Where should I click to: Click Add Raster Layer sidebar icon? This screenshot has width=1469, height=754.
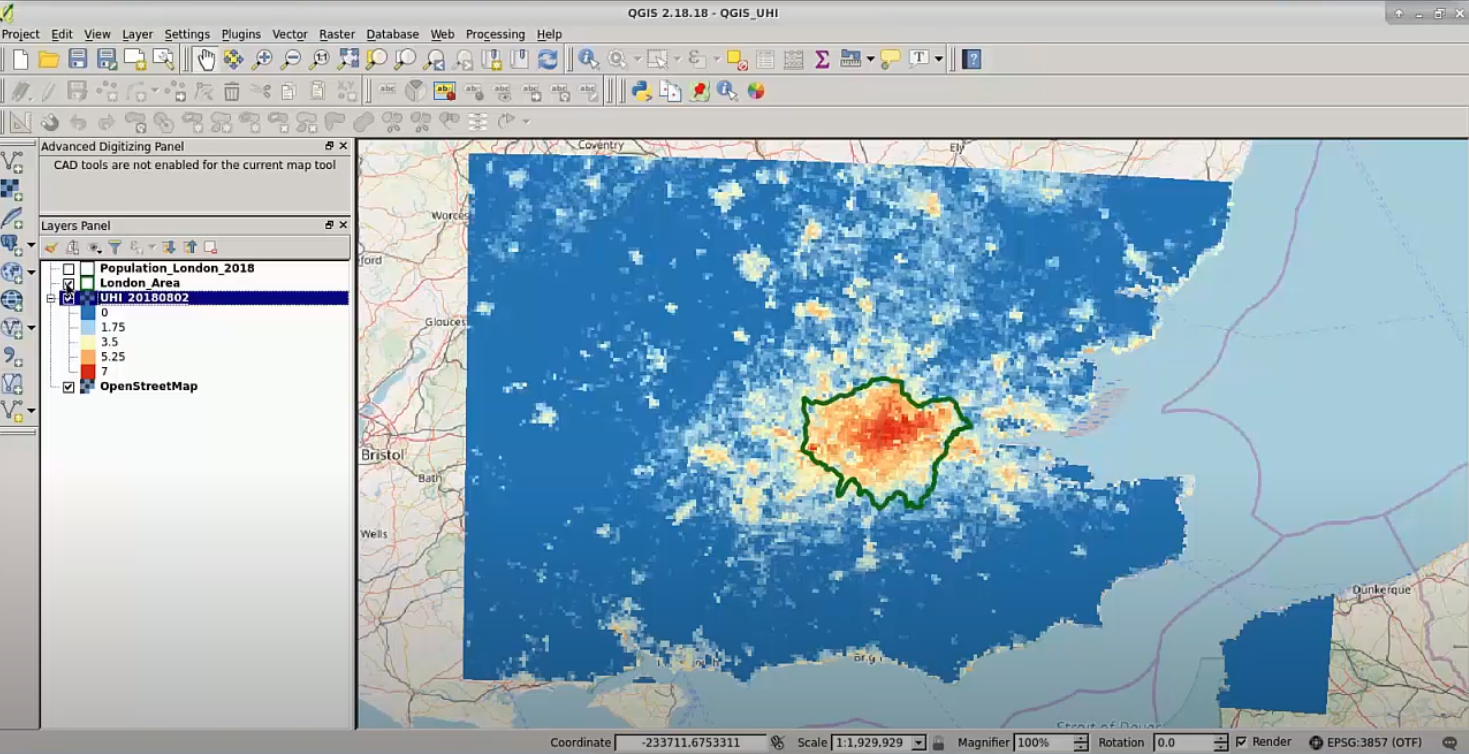click(x=11, y=189)
